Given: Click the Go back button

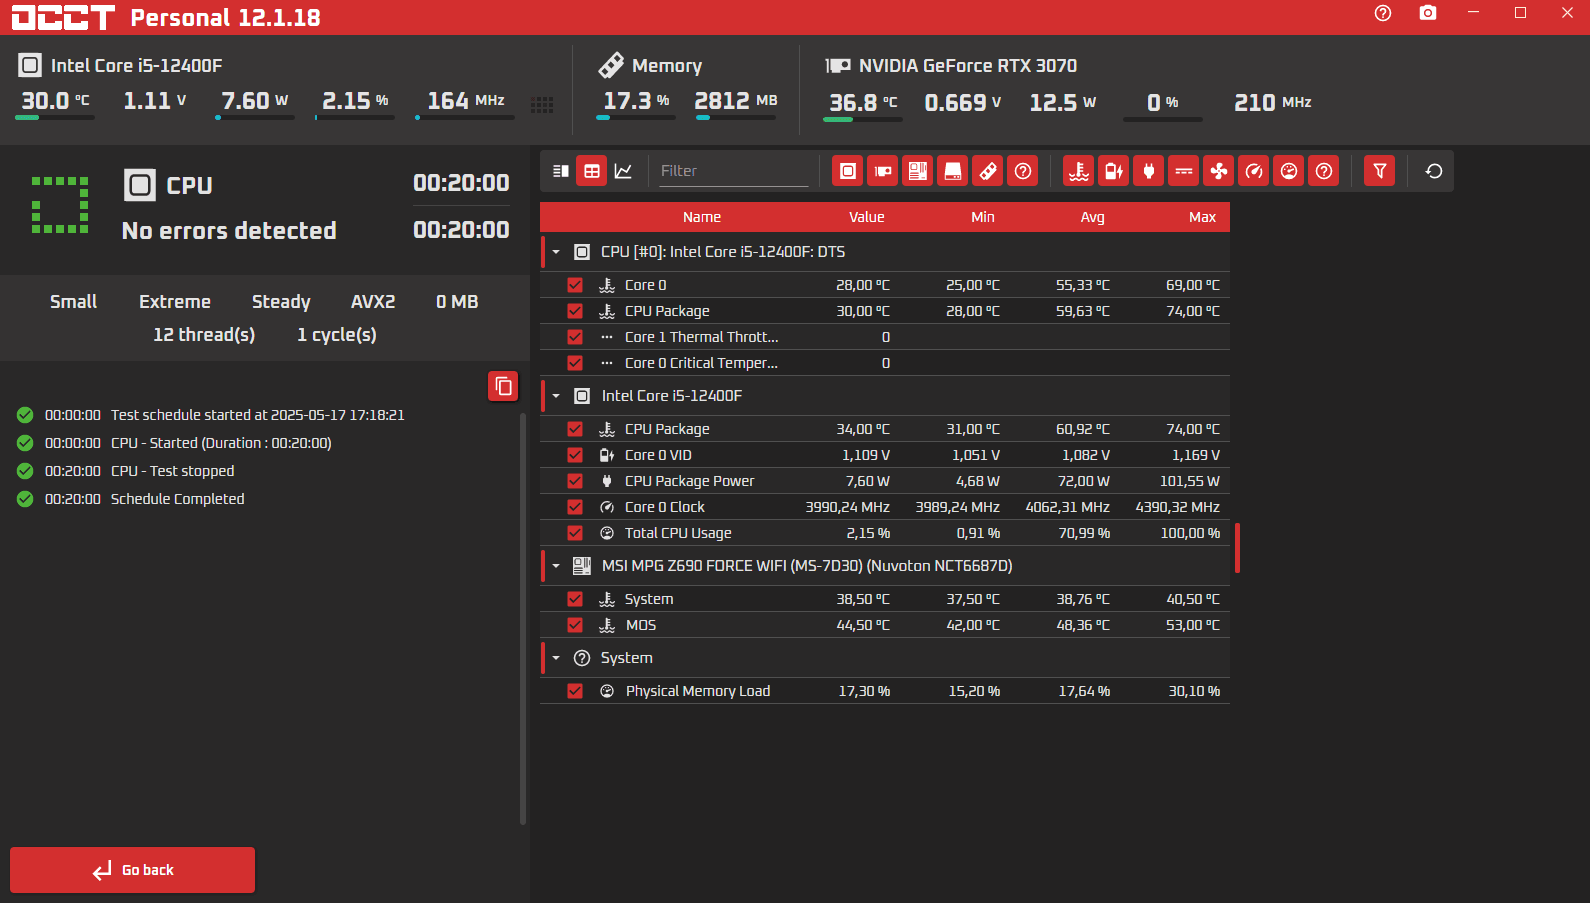Looking at the screenshot, I should [x=132, y=870].
